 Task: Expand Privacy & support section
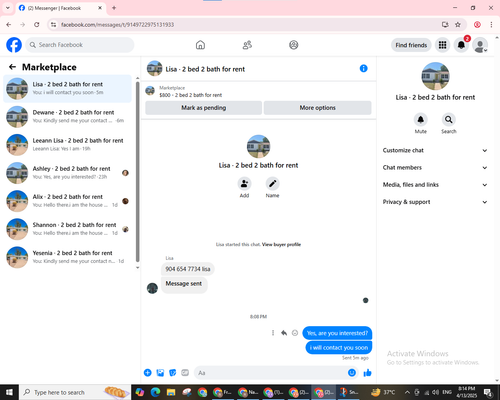click(435, 202)
